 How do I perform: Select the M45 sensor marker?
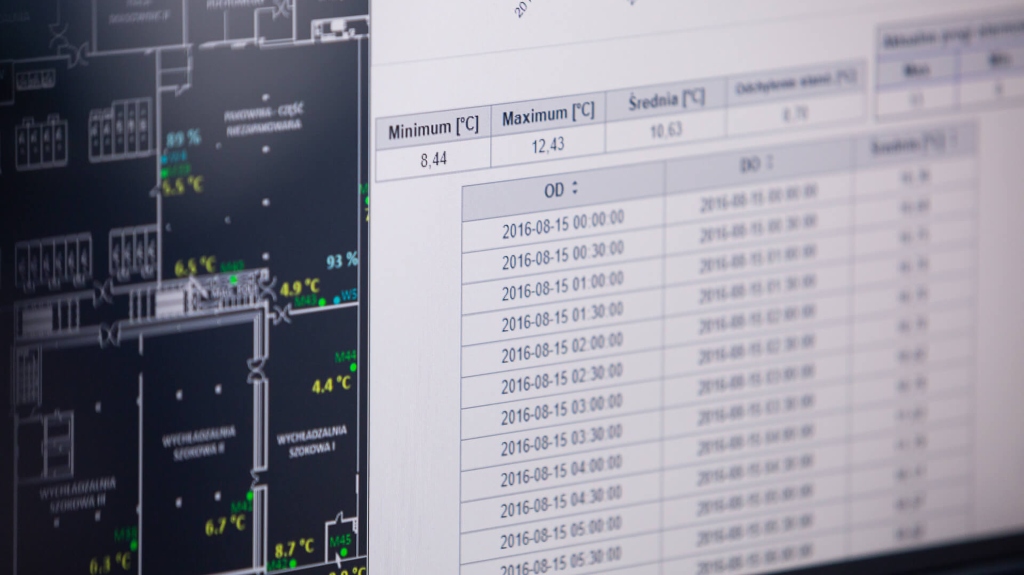341,541
